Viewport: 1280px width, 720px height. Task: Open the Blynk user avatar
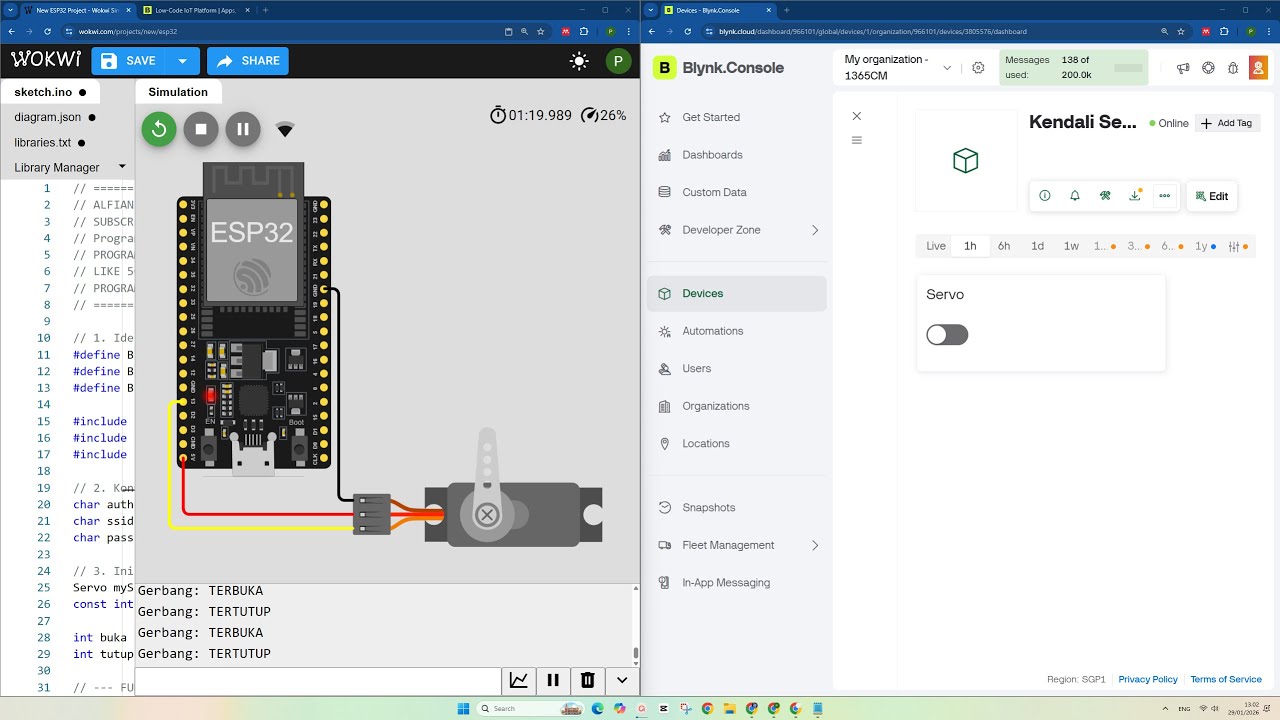coord(1258,68)
